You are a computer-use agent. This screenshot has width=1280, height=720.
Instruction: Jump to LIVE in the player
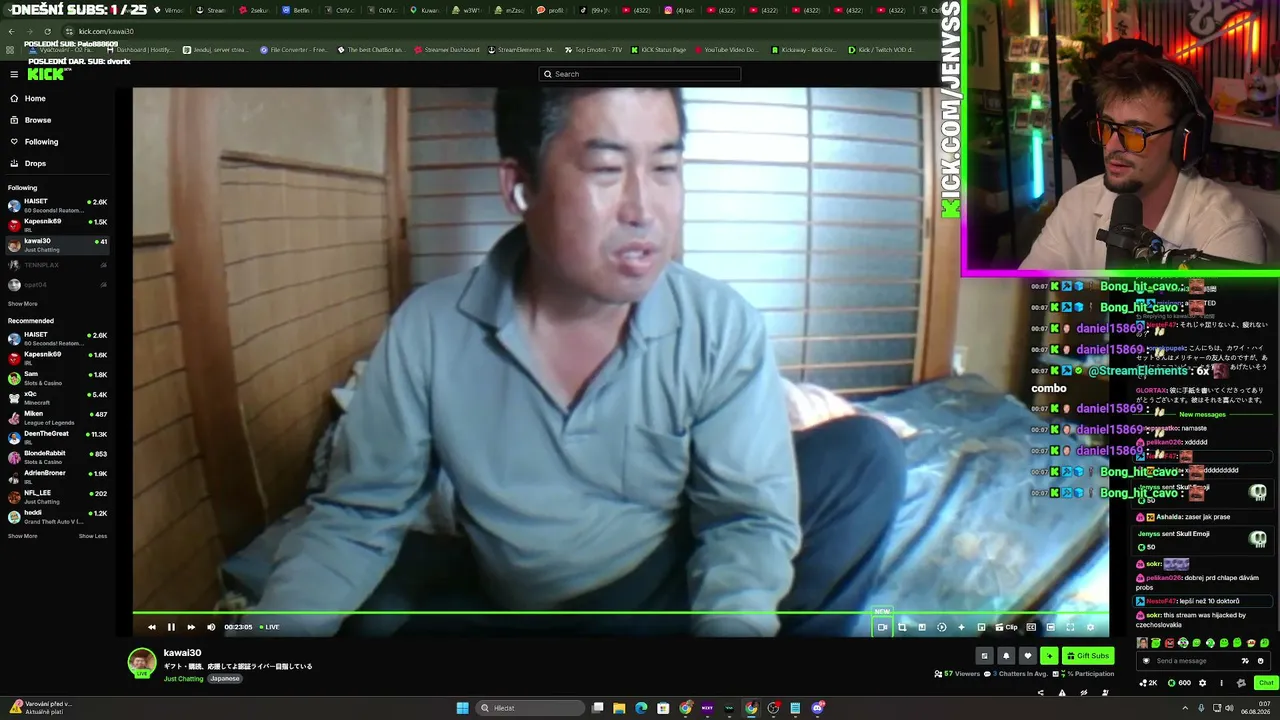pos(270,627)
